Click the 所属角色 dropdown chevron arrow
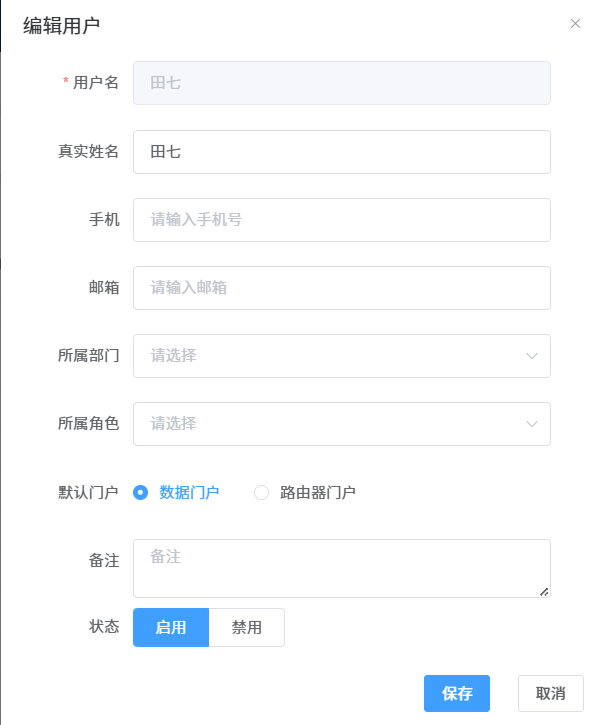This screenshot has width=606, height=725. tap(532, 424)
